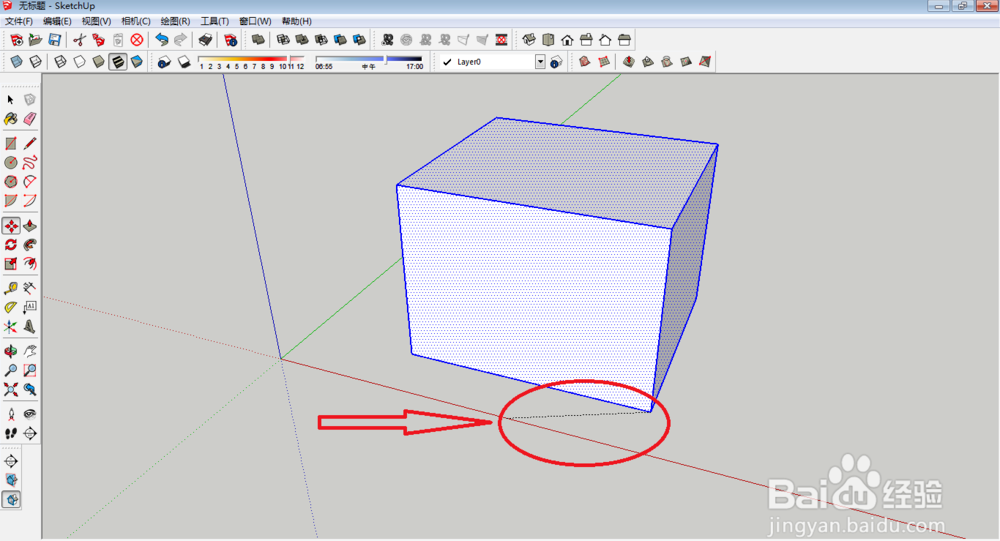Click the red Erase/Delete circle icon

click(136, 40)
